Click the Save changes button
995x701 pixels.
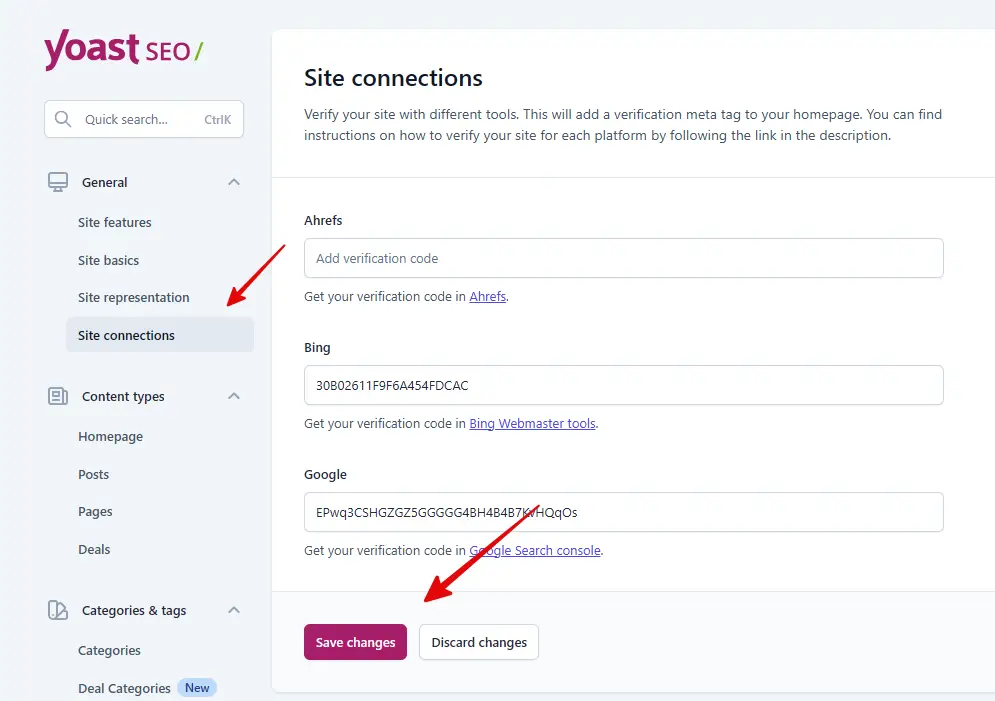pos(355,642)
